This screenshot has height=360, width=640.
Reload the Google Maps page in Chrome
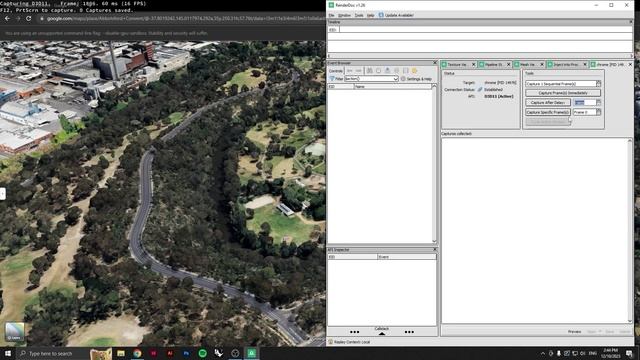[29, 18]
